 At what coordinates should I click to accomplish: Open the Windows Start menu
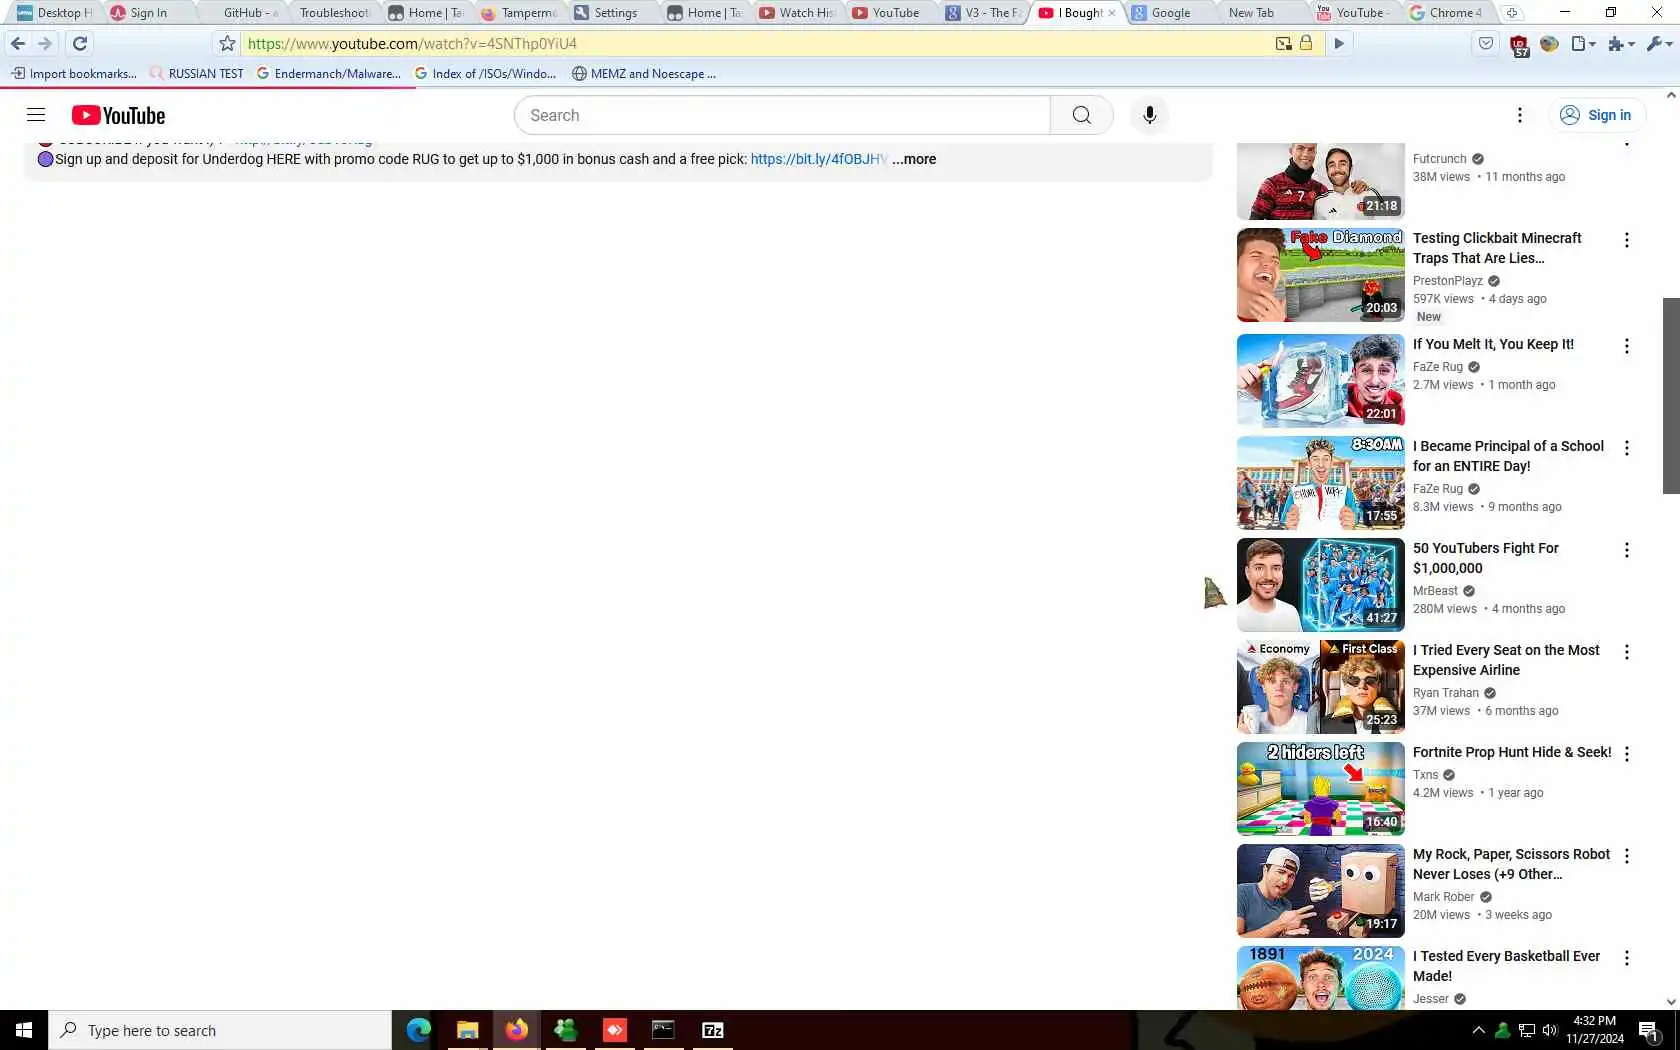(x=24, y=1030)
